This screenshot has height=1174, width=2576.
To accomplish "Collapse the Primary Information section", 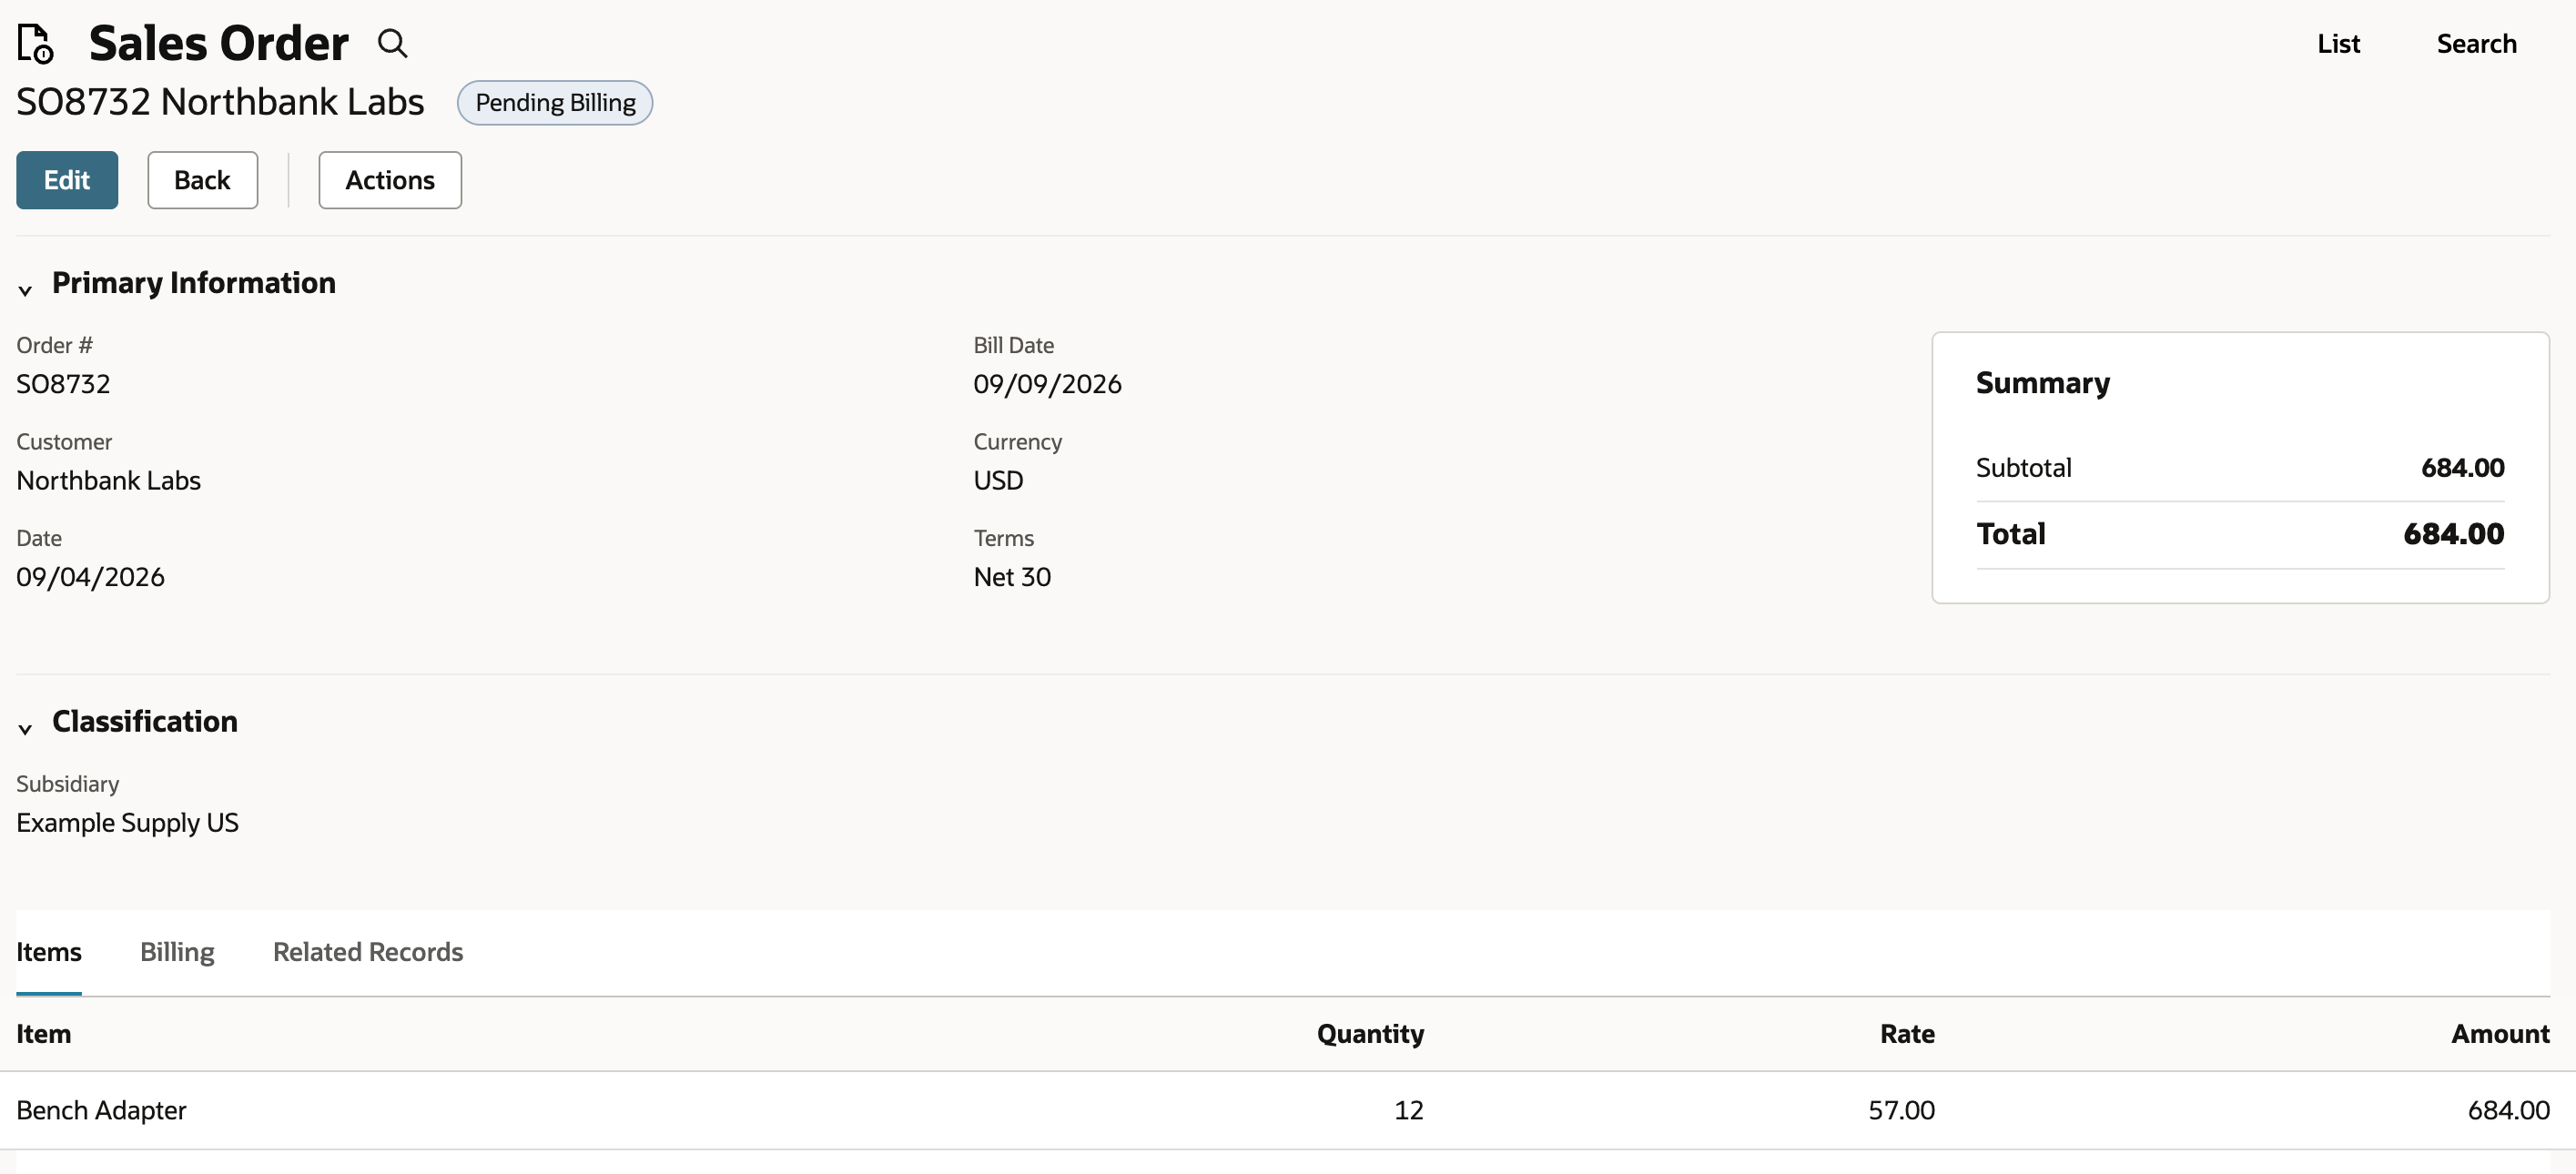I will (25, 290).
